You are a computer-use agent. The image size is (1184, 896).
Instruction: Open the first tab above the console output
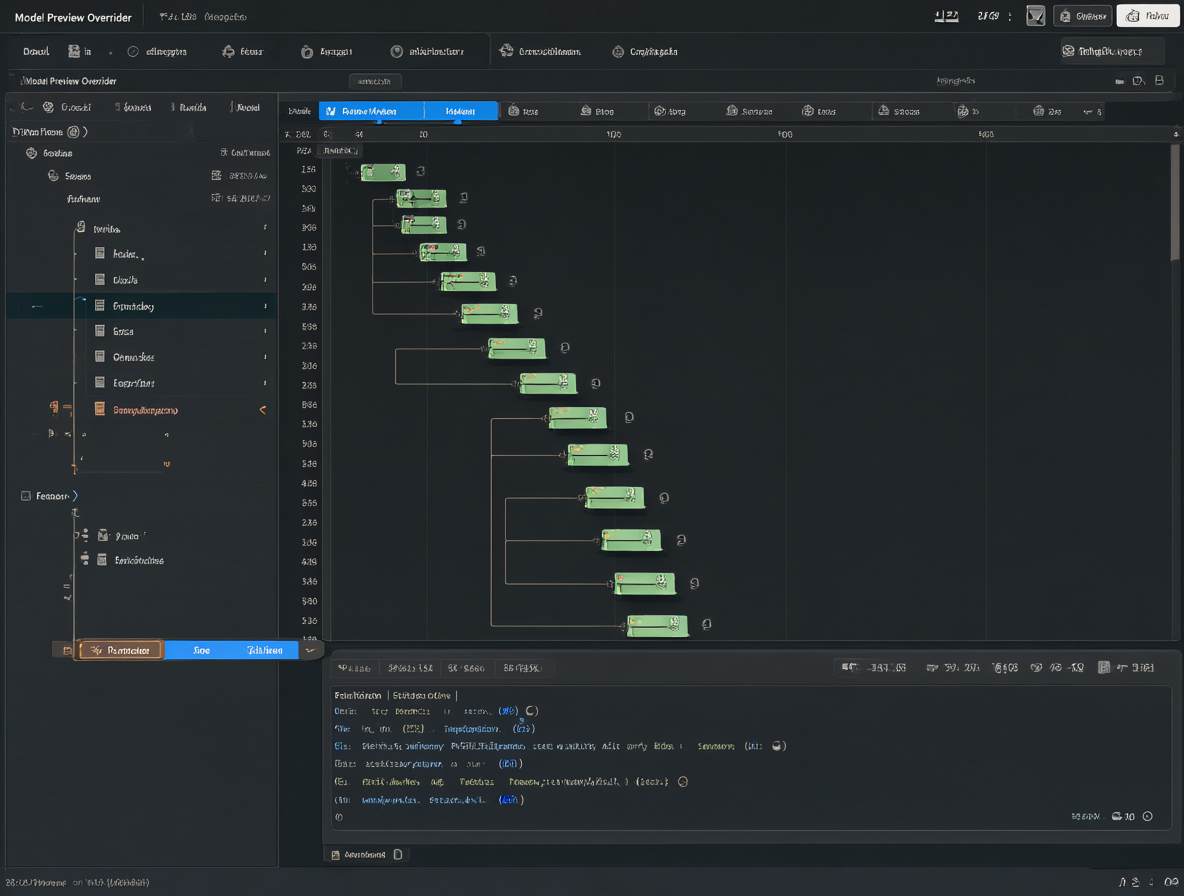pos(353,668)
